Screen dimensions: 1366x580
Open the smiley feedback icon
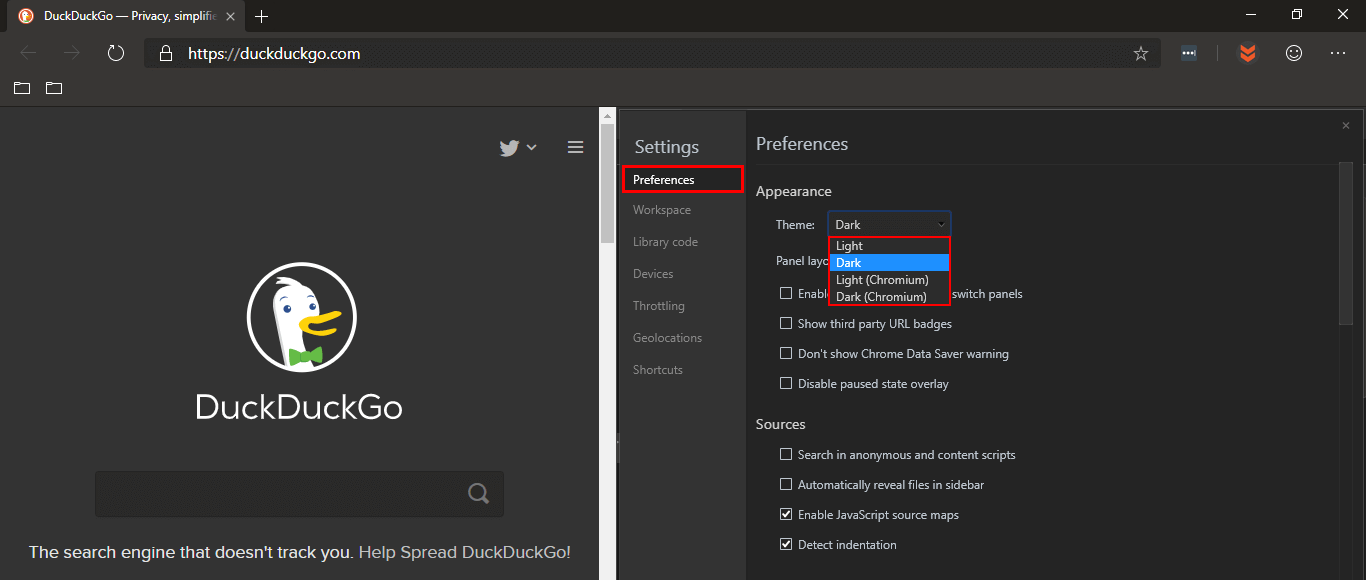pyautogui.click(x=1294, y=53)
